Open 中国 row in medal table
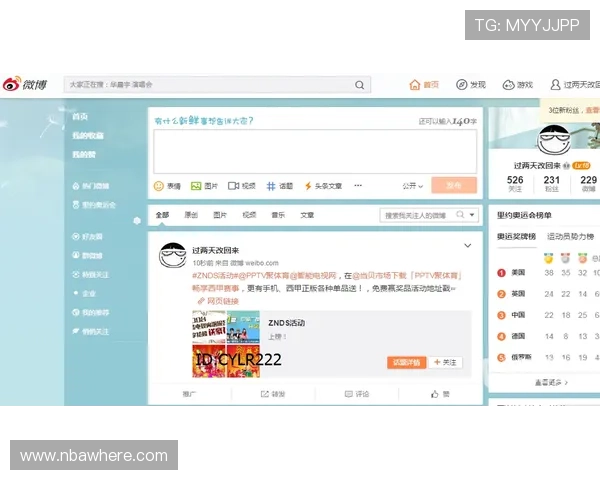The width and height of the screenshot is (600, 480). coord(548,315)
